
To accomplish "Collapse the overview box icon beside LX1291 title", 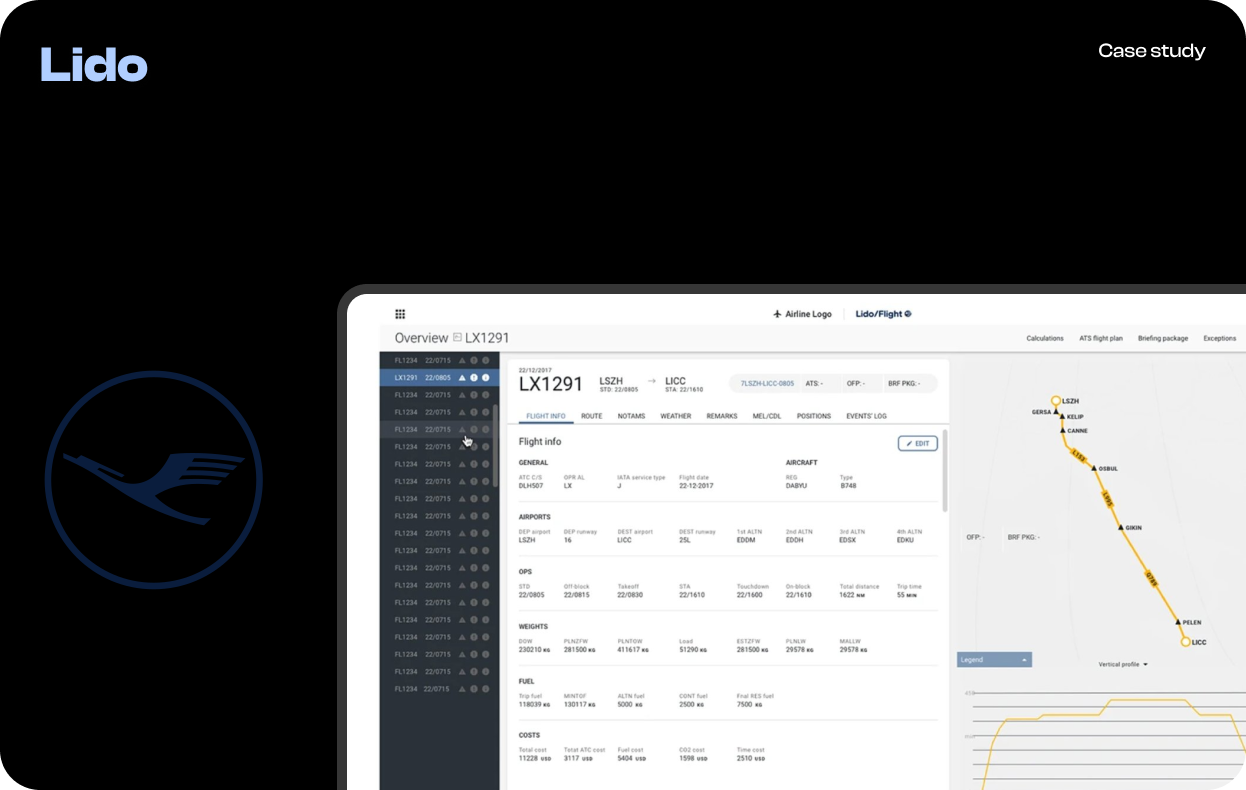I will pos(457,338).
